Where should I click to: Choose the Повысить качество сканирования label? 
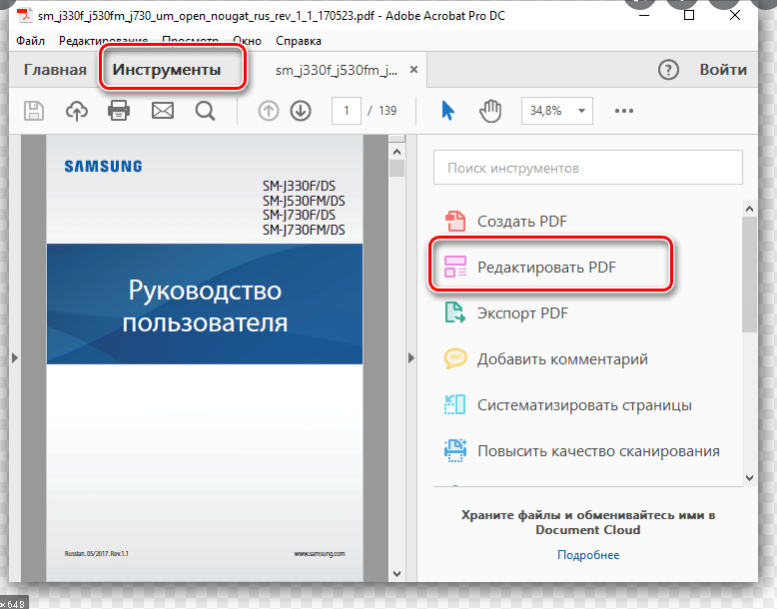[x=598, y=451]
